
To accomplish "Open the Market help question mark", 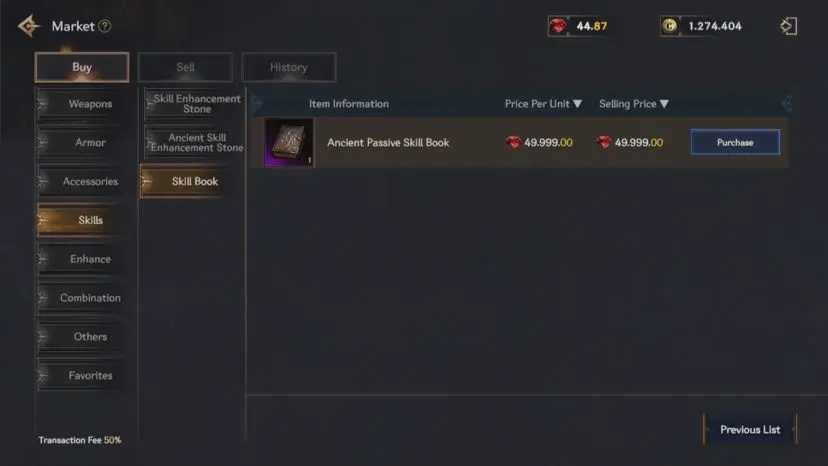I will click(x=105, y=26).
